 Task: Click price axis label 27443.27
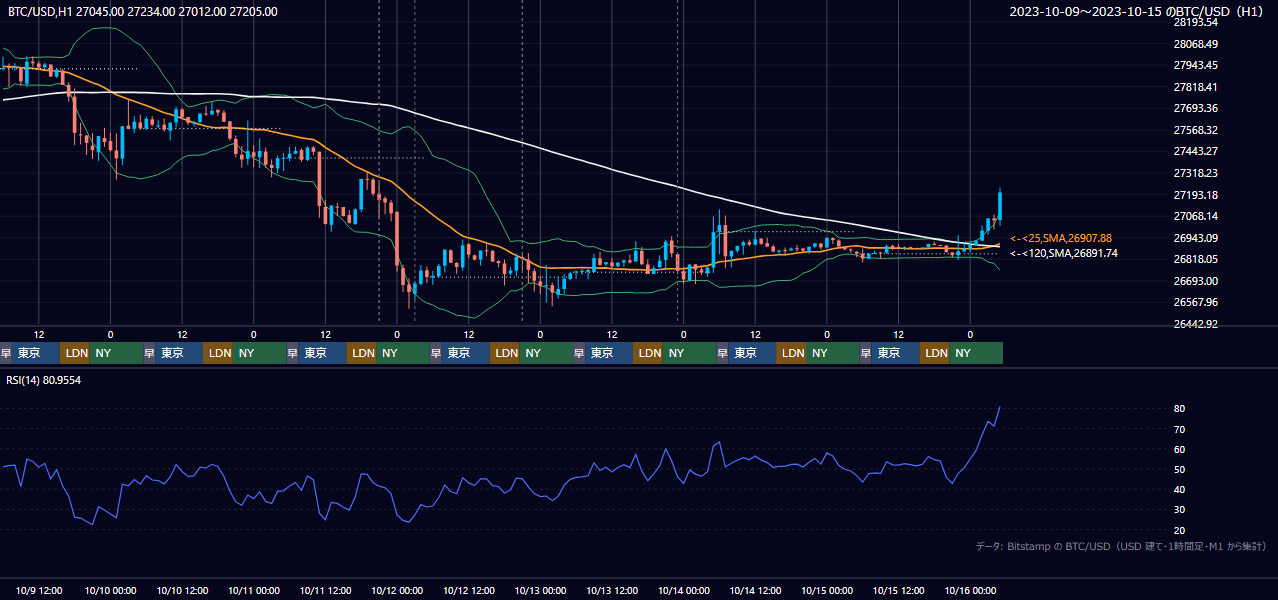(1195, 151)
